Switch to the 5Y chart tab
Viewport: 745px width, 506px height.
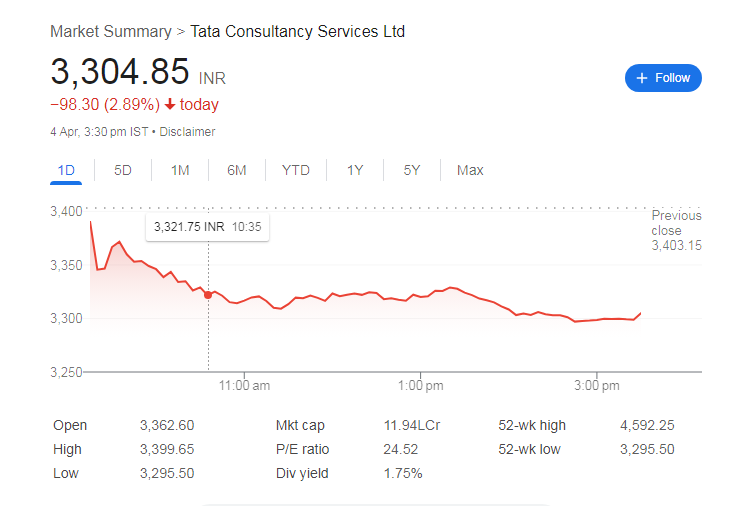pyautogui.click(x=412, y=170)
